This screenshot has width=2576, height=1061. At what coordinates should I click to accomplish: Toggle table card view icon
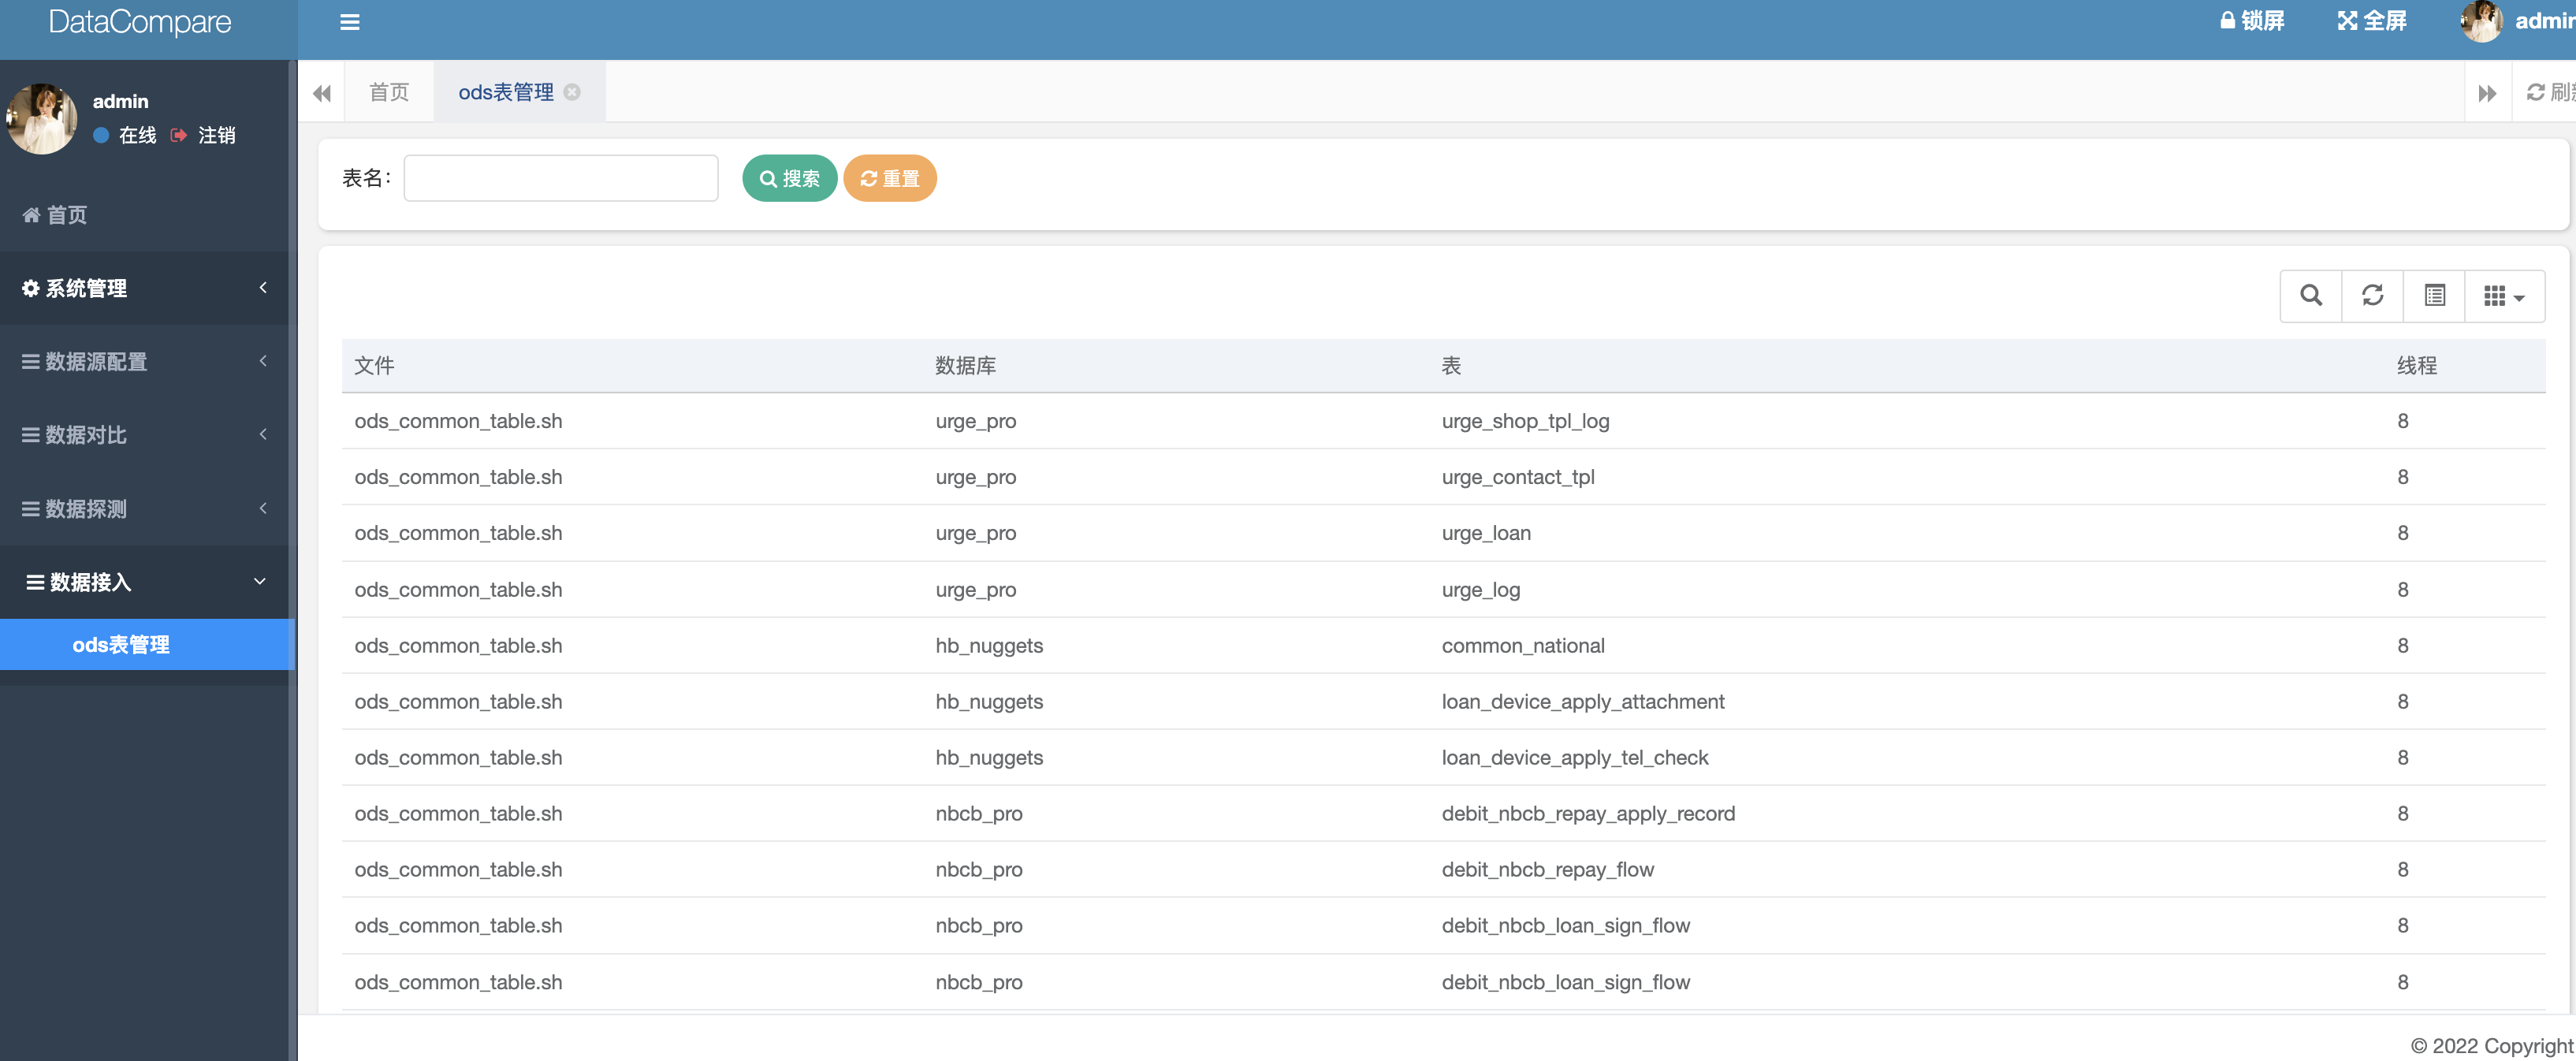pyautogui.click(x=2434, y=296)
